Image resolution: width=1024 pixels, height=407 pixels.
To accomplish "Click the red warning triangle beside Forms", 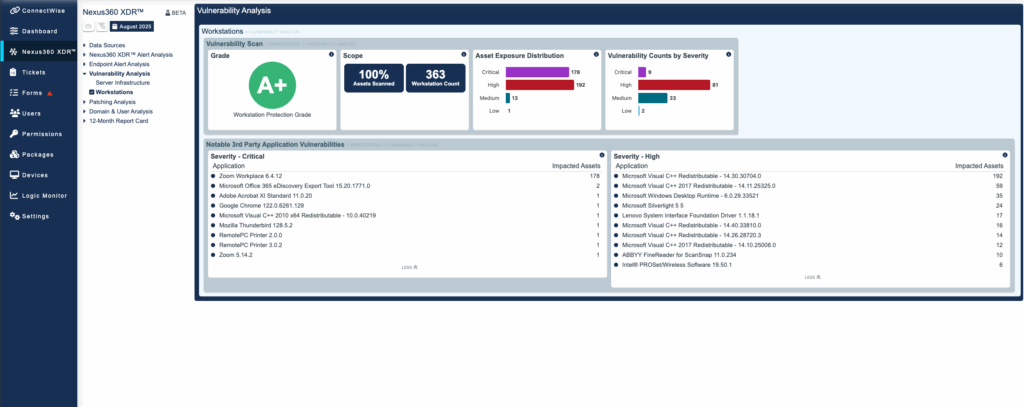I will pyautogui.click(x=50, y=93).
